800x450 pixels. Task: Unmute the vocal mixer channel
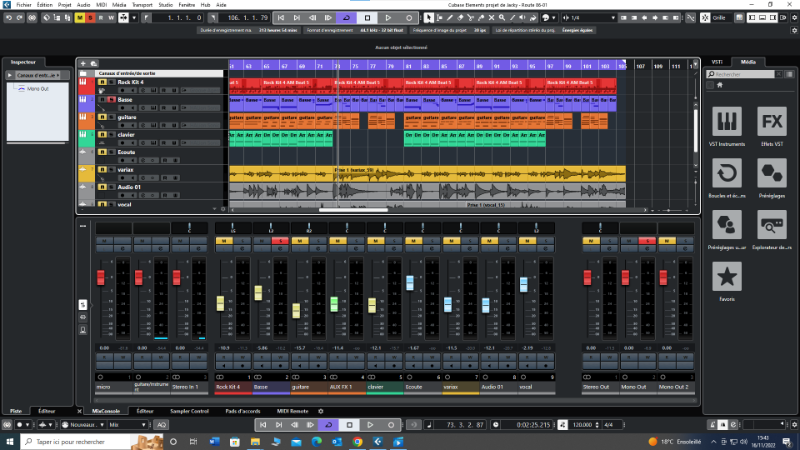527,241
